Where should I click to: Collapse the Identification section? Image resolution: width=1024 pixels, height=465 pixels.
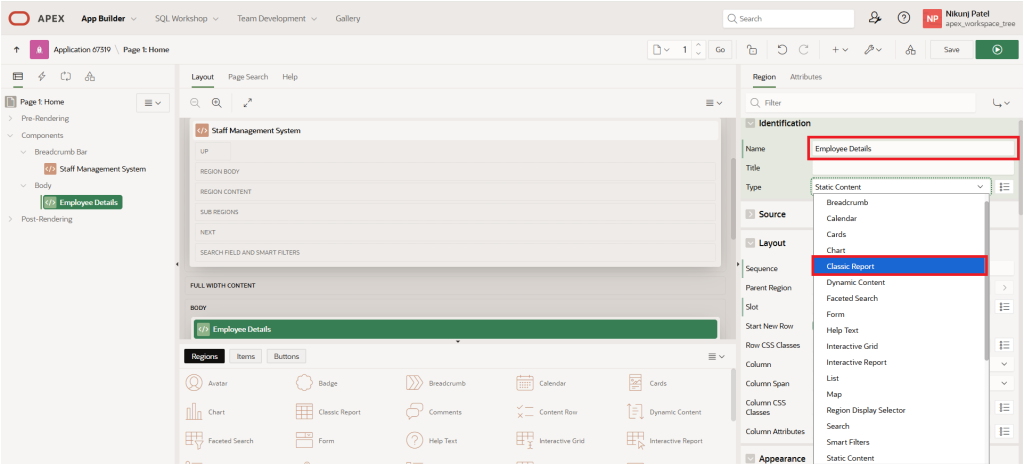pos(750,123)
